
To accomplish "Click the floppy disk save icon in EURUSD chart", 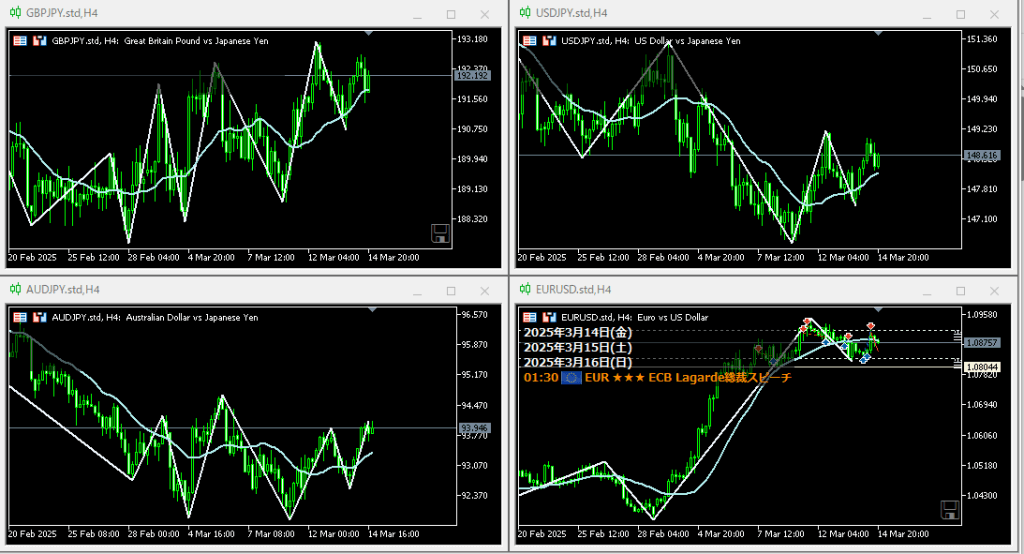I will coord(949,510).
